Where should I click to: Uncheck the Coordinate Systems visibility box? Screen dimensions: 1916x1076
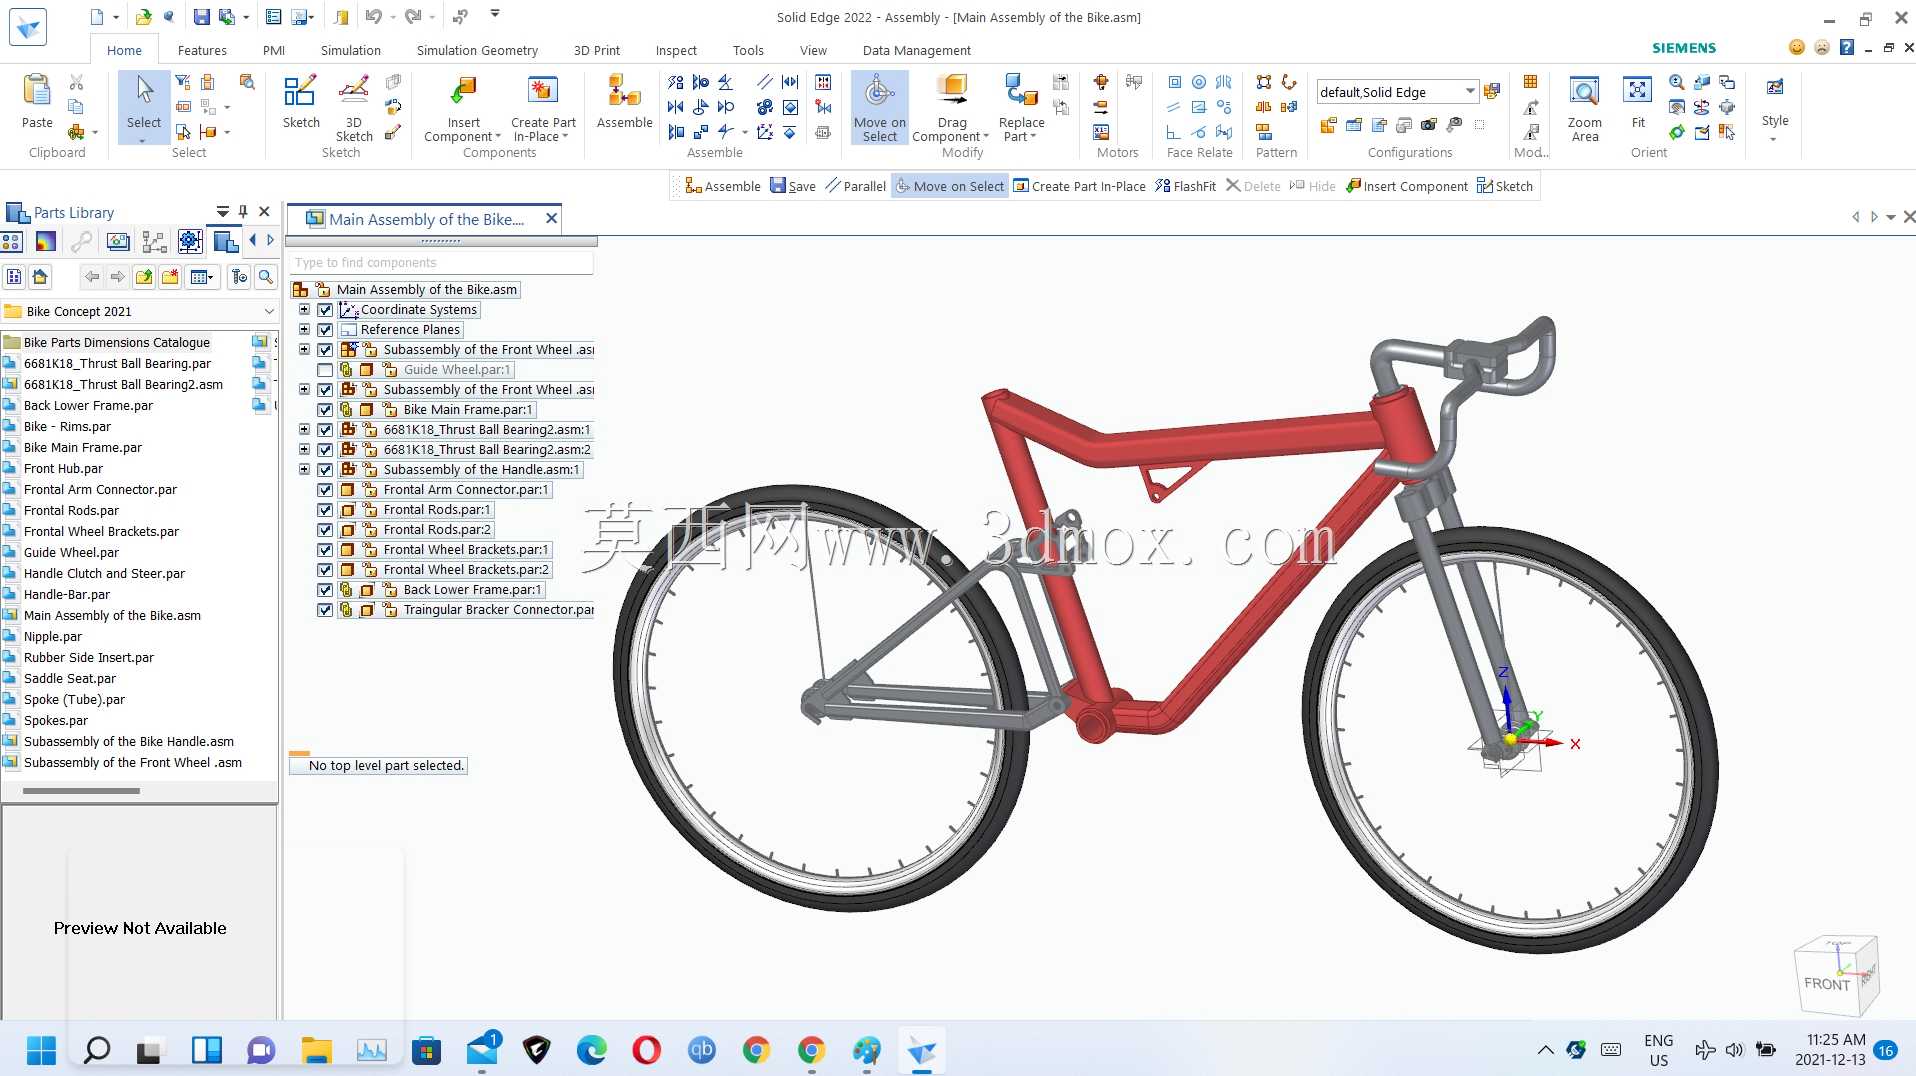tap(325, 310)
